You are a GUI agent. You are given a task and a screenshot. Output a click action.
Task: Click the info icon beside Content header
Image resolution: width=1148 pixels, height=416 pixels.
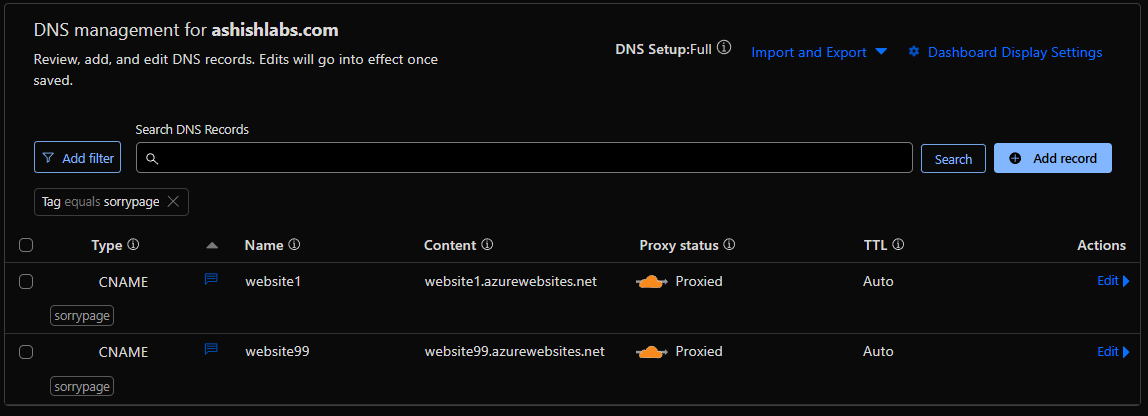click(487, 245)
